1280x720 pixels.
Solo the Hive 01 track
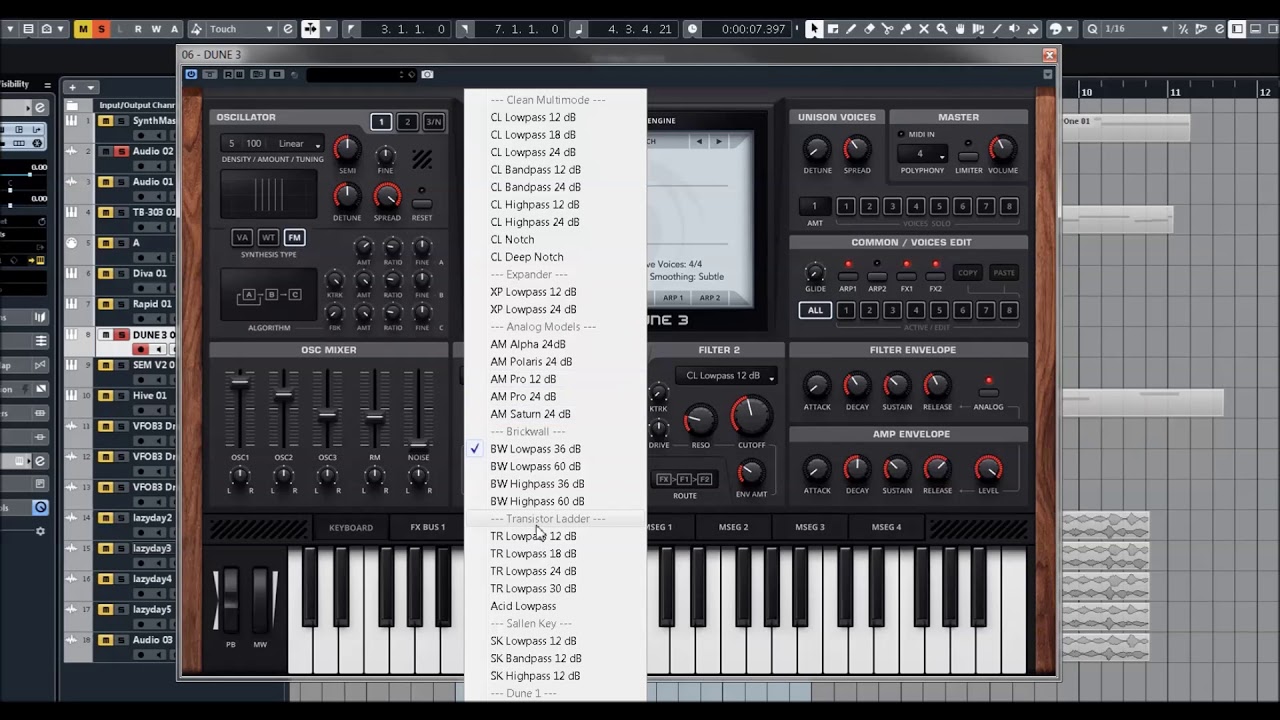(x=121, y=395)
